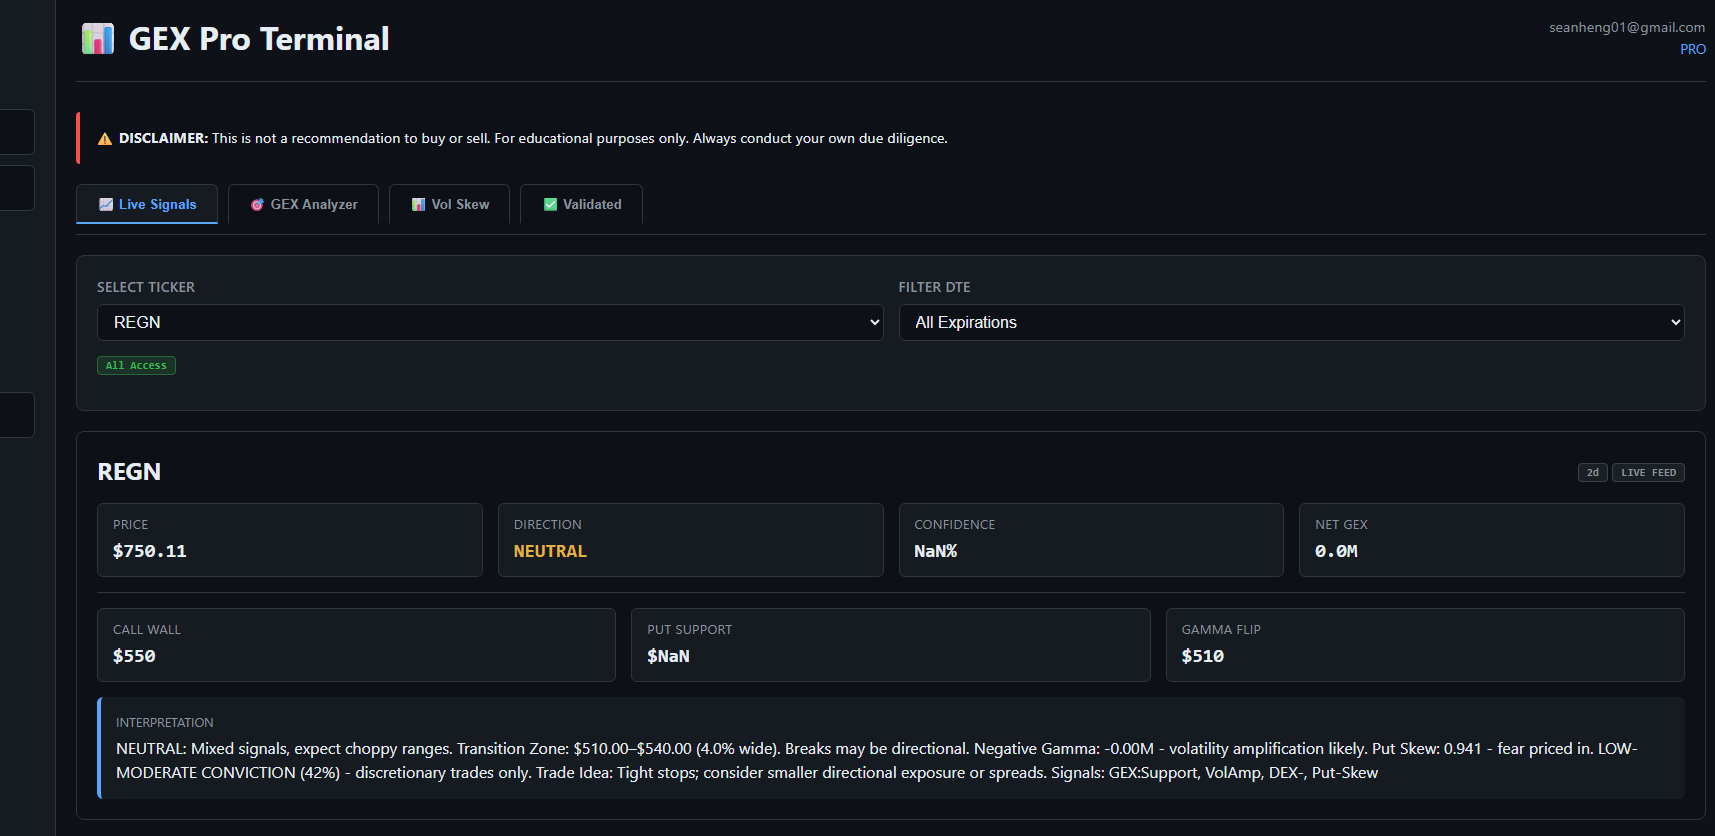Click the NEUTRAL direction value
Image resolution: width=1715 pixels, height=836 pixels.
[550, 551]
